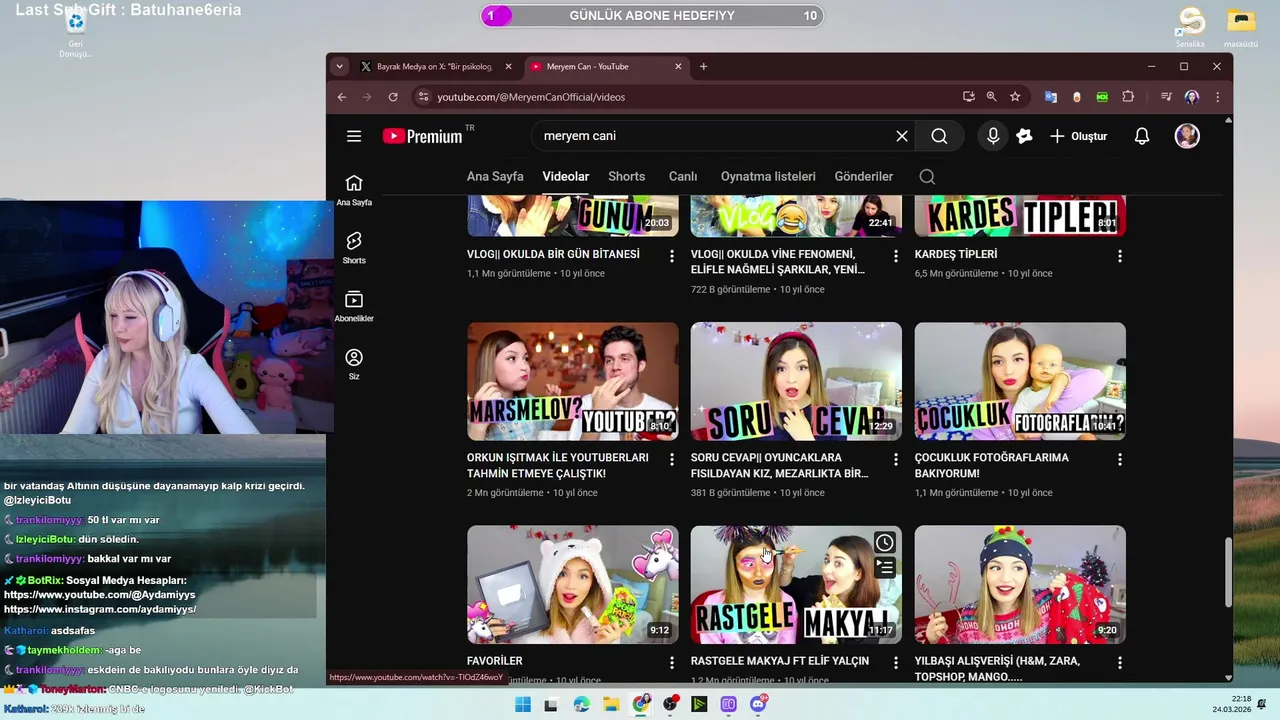Open the Canlı channel tab
This screenshot has height=720, width=1280.
(683, 176)
